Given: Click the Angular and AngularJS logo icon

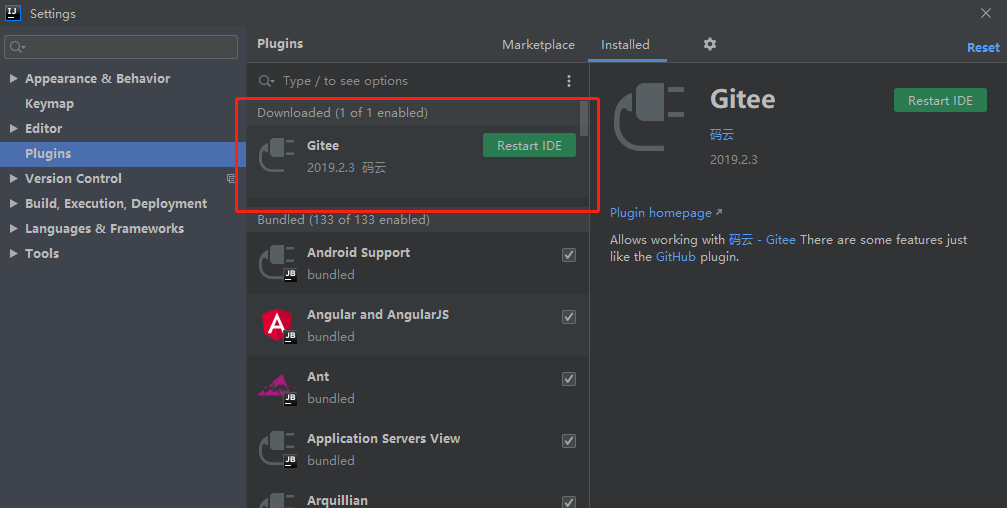Looking at the screenshot, I should [x=277, y=325].
